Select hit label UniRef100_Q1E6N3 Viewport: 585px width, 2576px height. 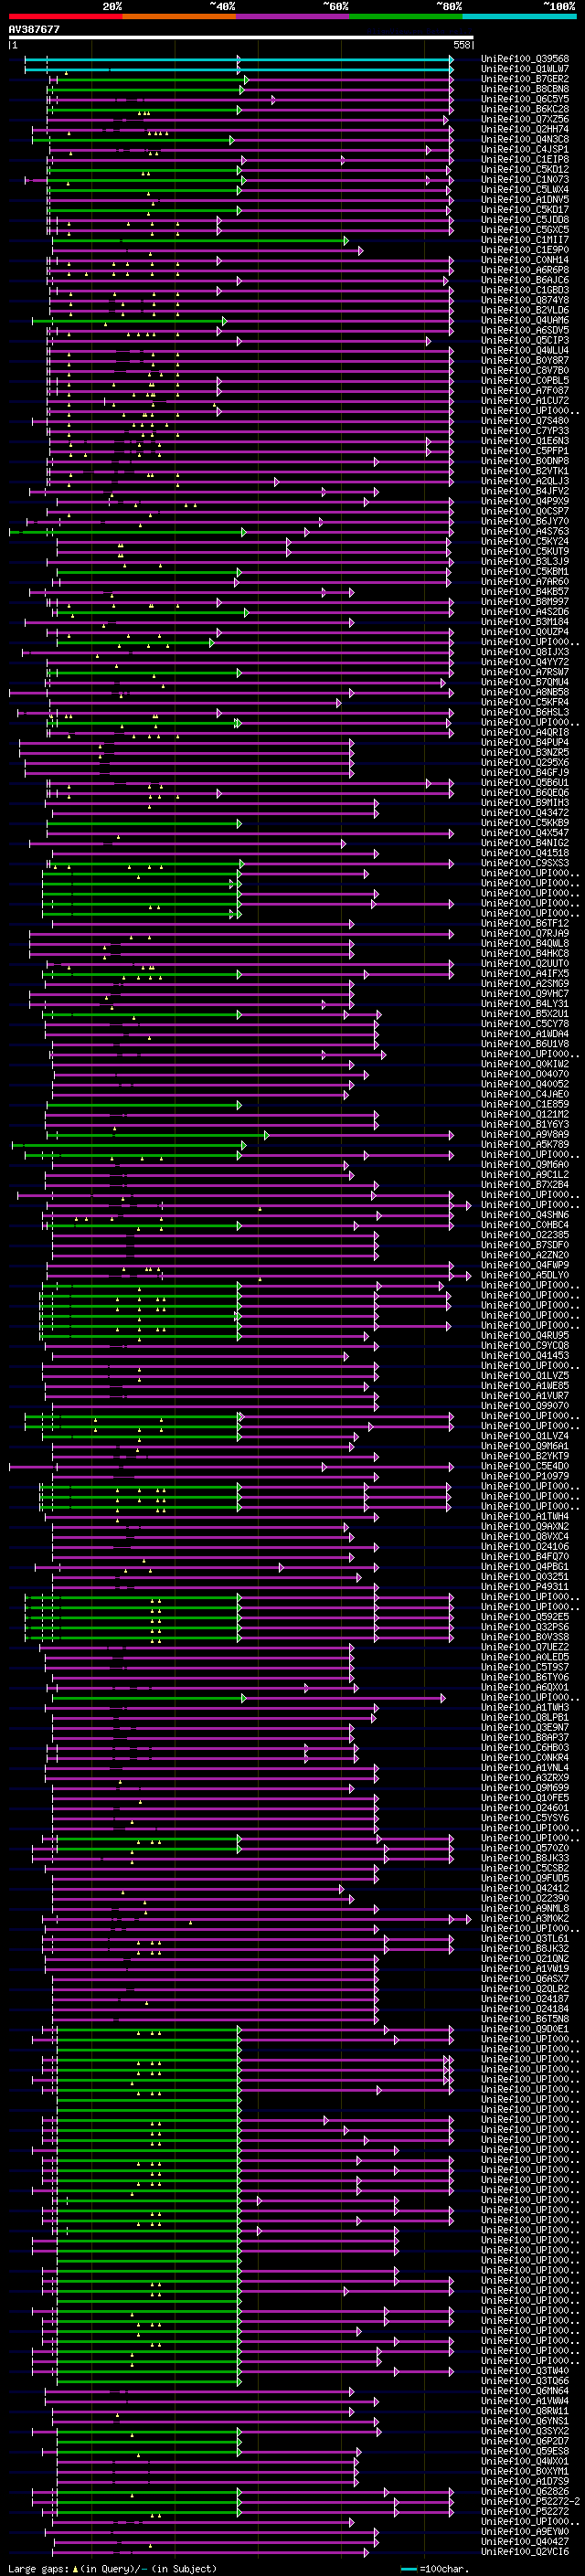(x=524, y=441)
